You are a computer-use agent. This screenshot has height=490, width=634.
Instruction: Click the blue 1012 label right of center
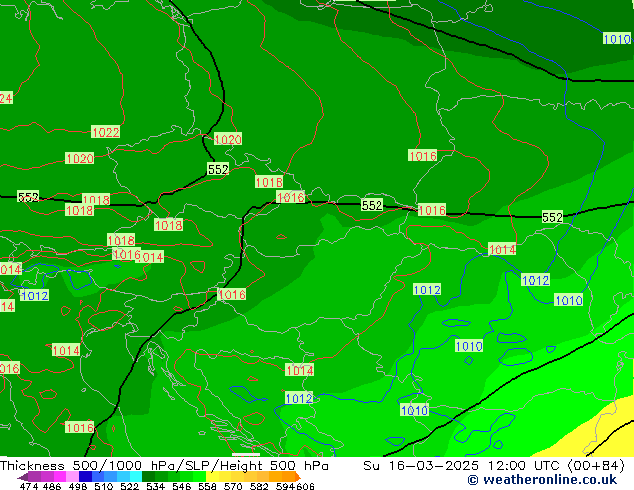(x=427, y=290)
